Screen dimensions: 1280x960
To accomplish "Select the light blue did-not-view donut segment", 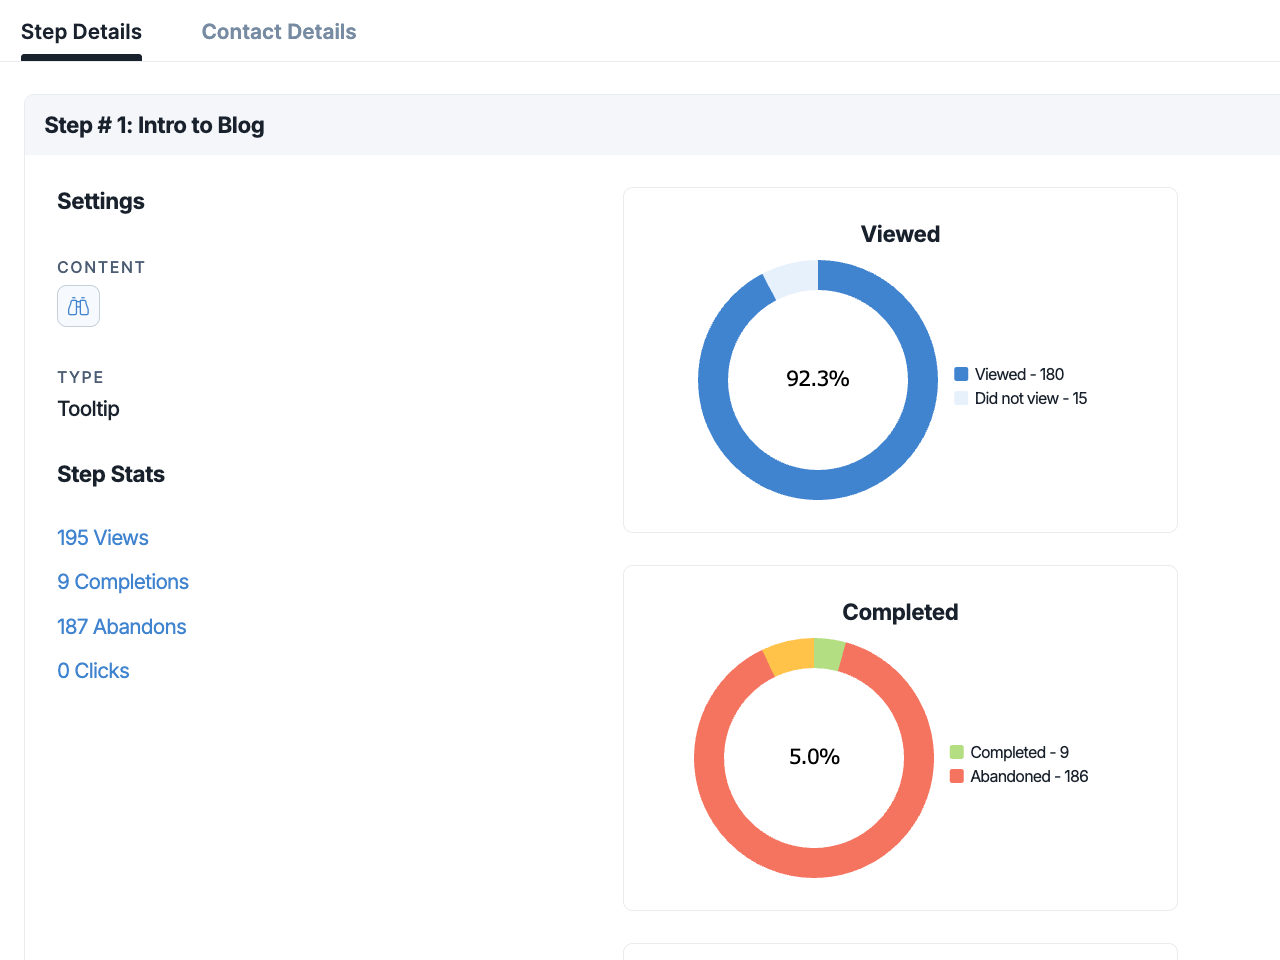I will (x=794, y=278).
